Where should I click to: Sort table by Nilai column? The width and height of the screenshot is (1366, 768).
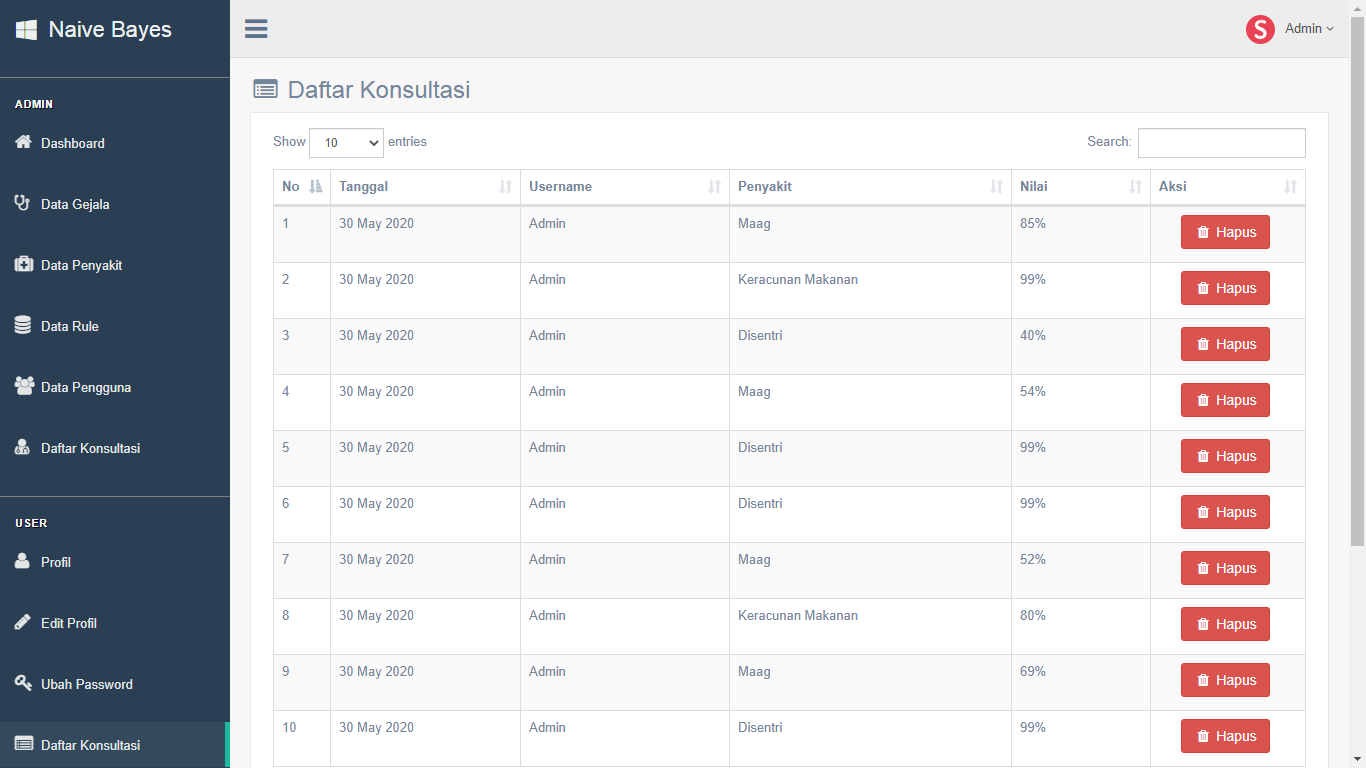point(1081,187)
